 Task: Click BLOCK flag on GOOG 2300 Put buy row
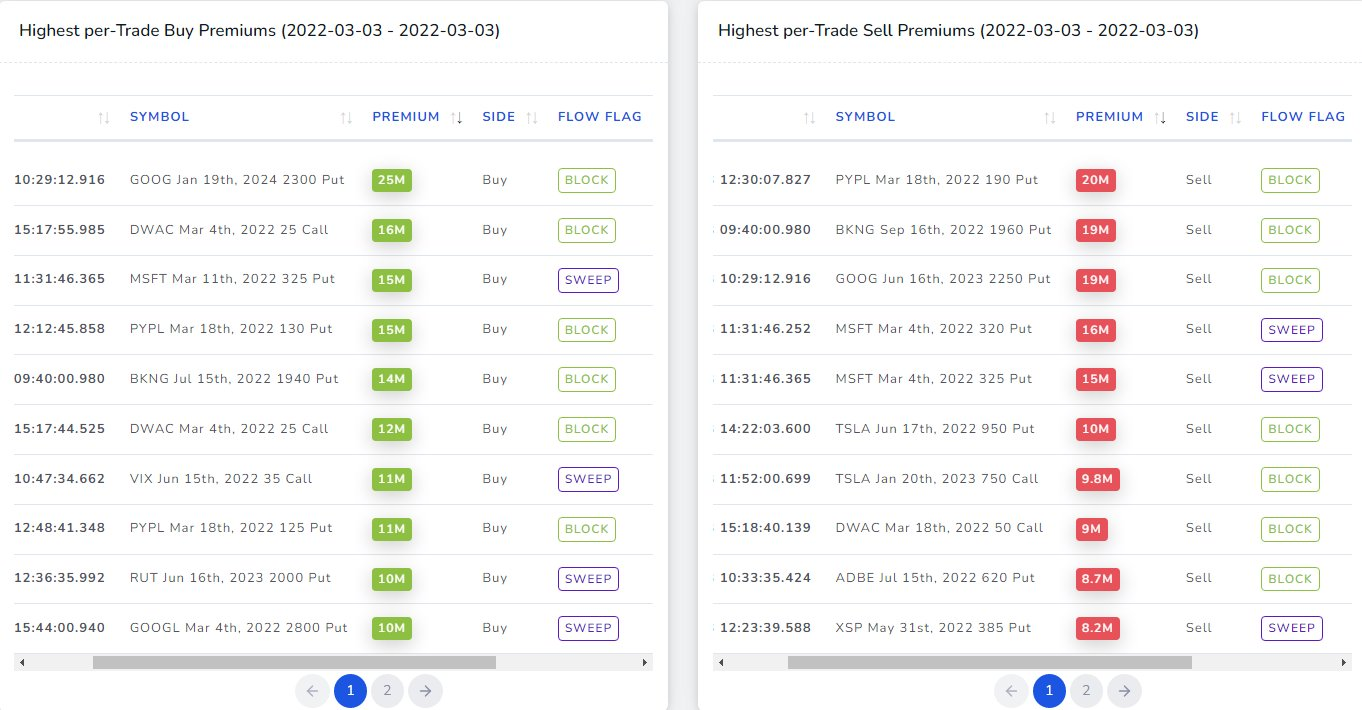click(587, 180)
